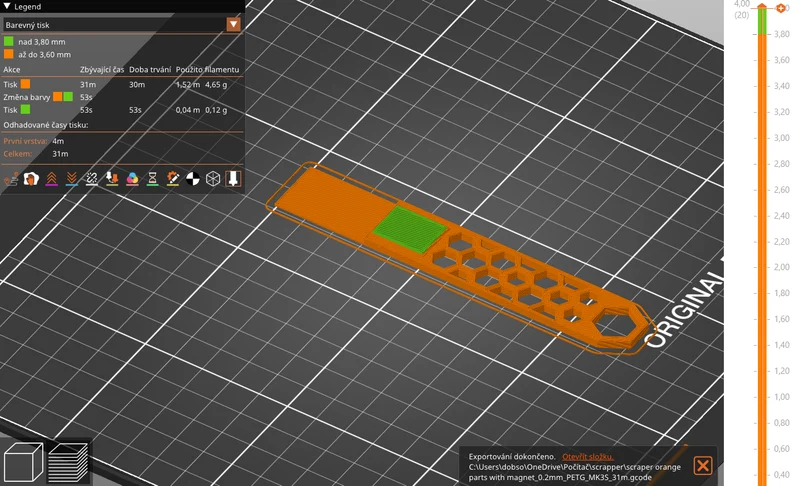This screenshot has height=486, width=800.
Task: Toggle shells visibility (wireframe cube icon)
Action: 213,178
